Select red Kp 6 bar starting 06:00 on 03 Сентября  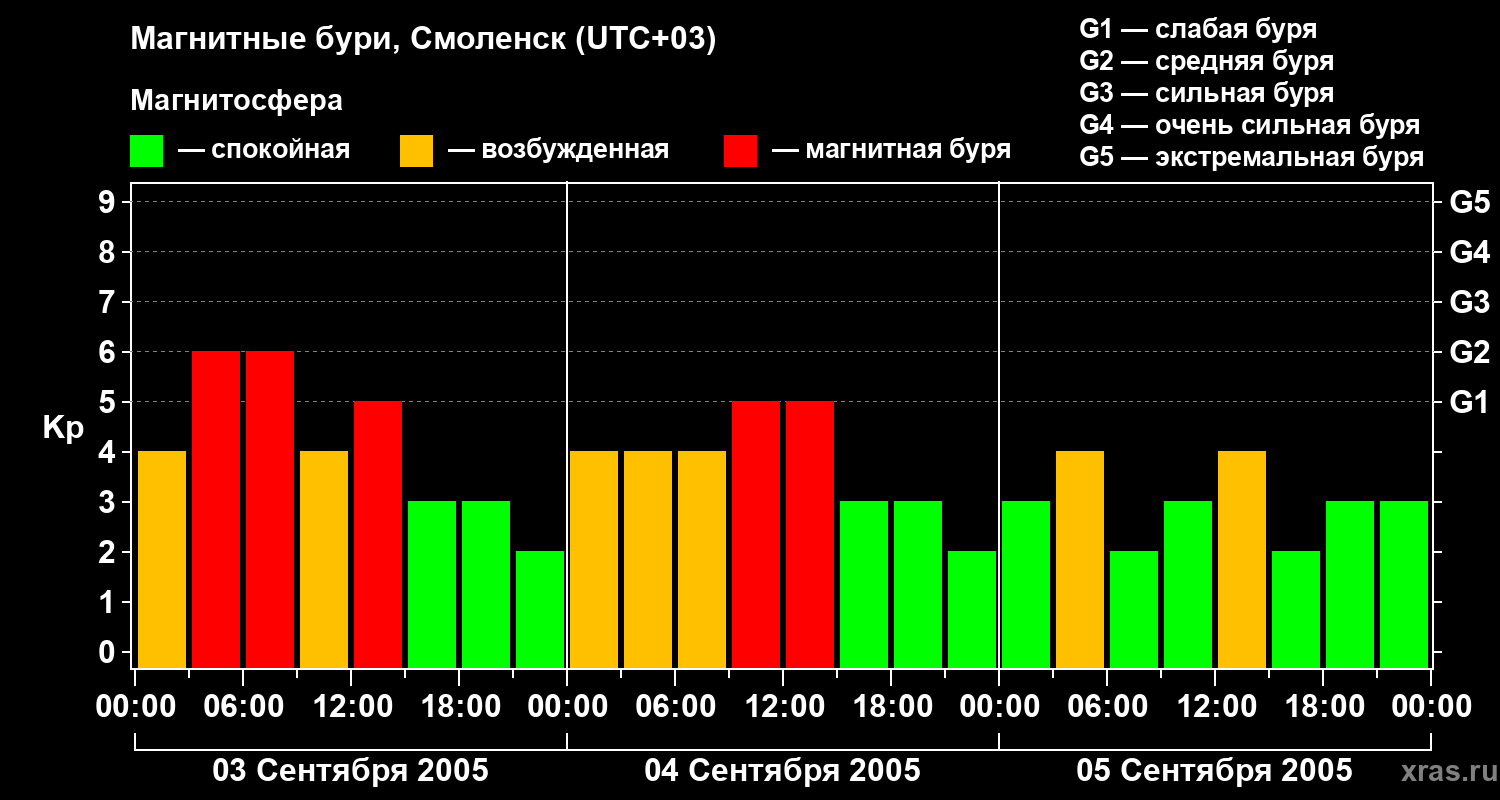[x=270, y=509]
